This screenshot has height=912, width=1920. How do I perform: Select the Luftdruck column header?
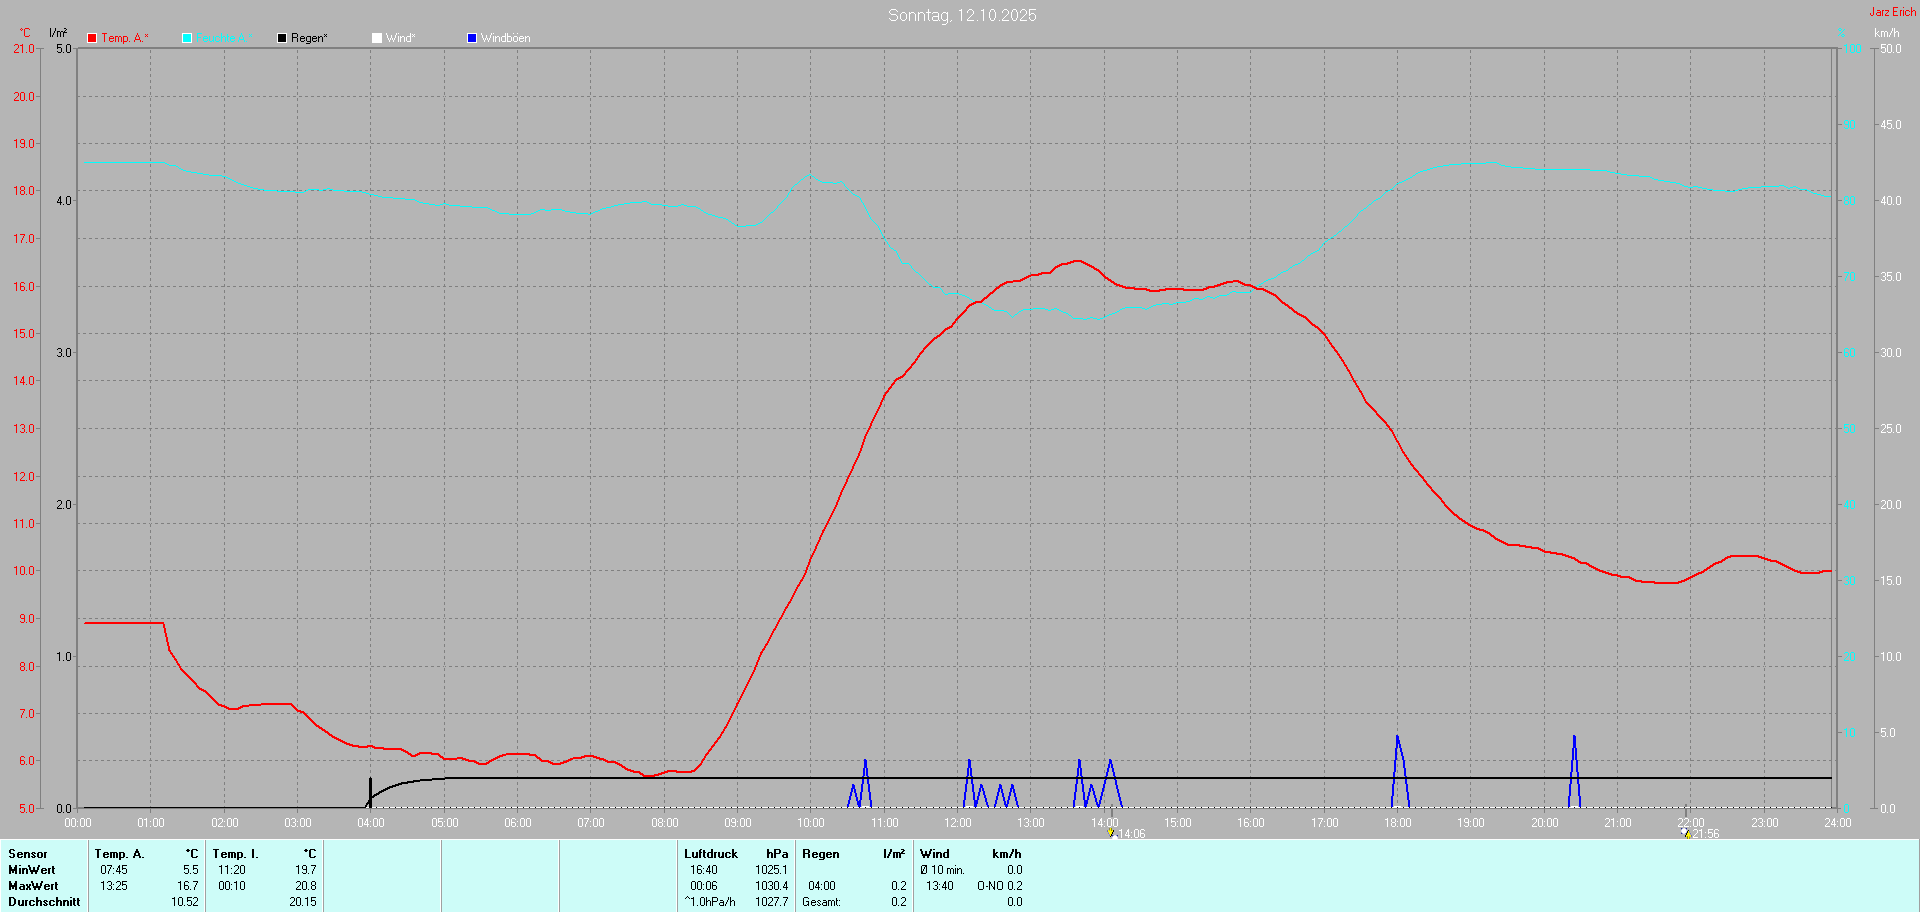711,854
